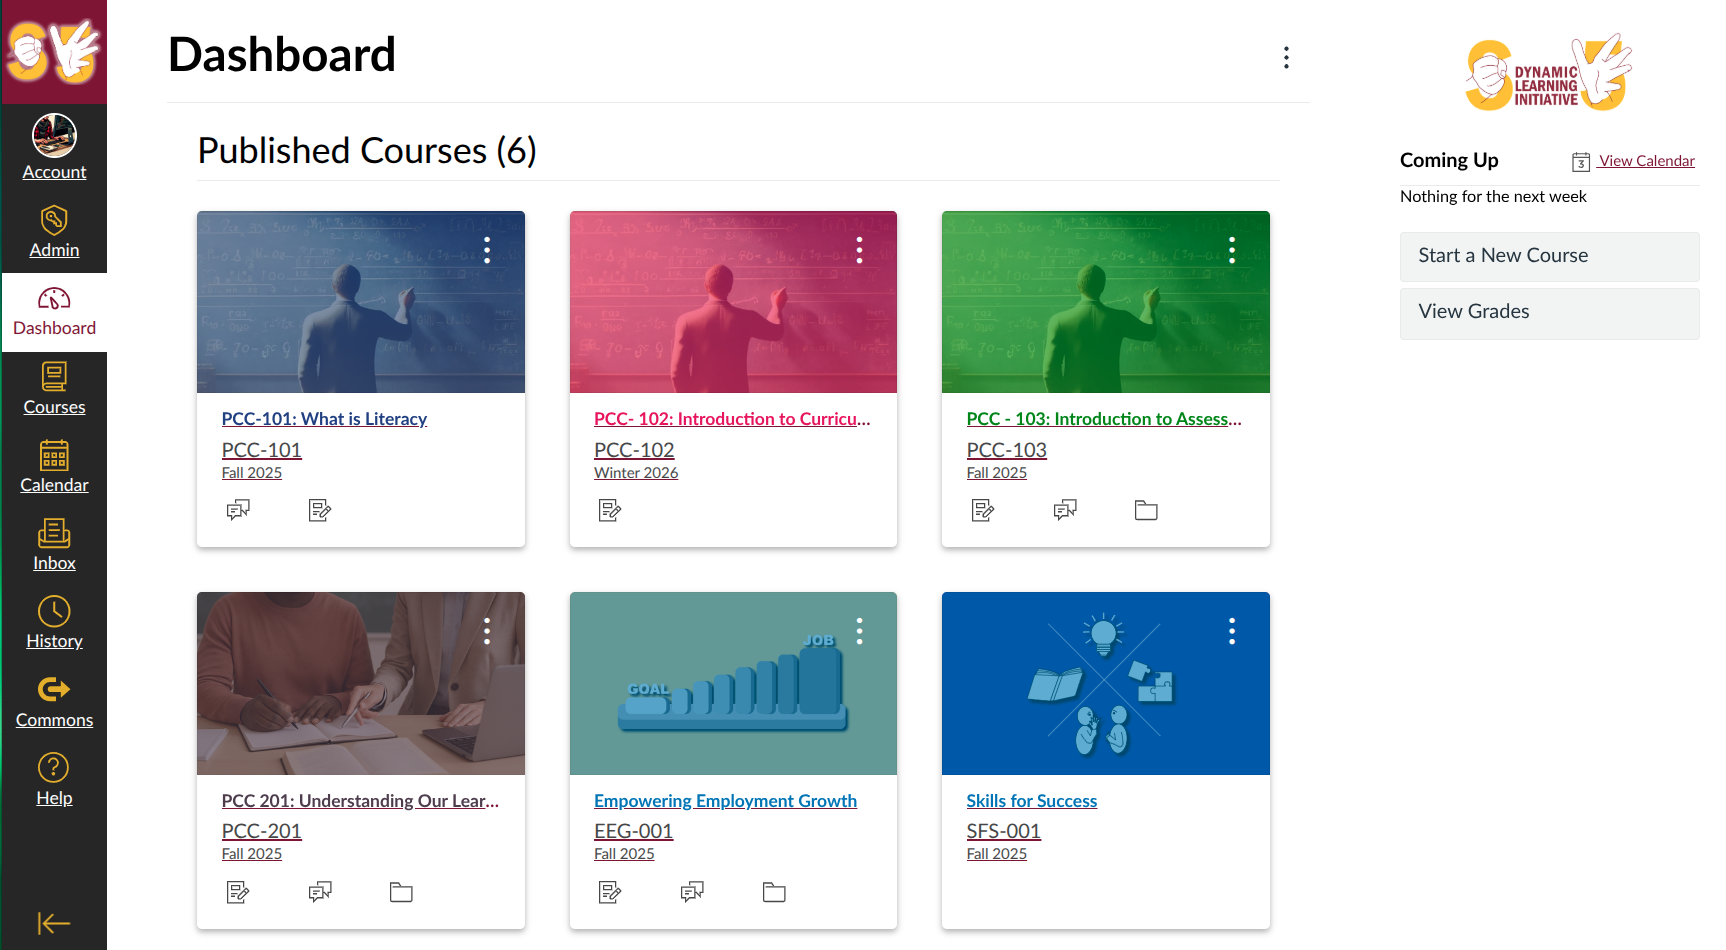The height and width of the screenshot is (950, 1726).
Task: Open Commons from the sidebar
Action: click(54, 702)
